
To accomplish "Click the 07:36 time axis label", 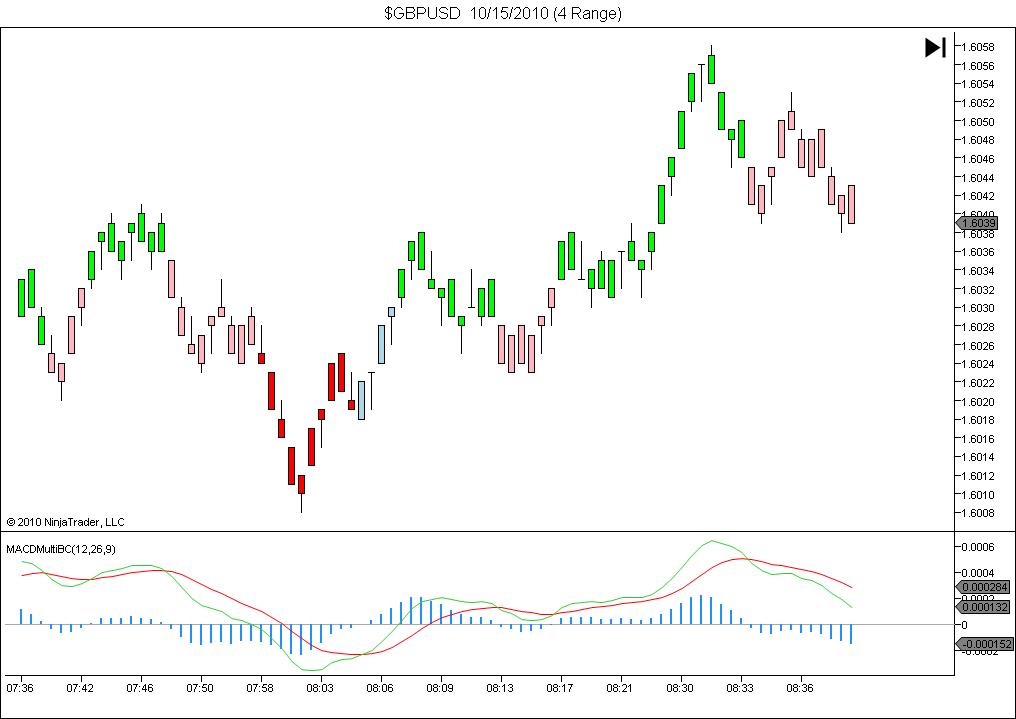I will [20, 688].
